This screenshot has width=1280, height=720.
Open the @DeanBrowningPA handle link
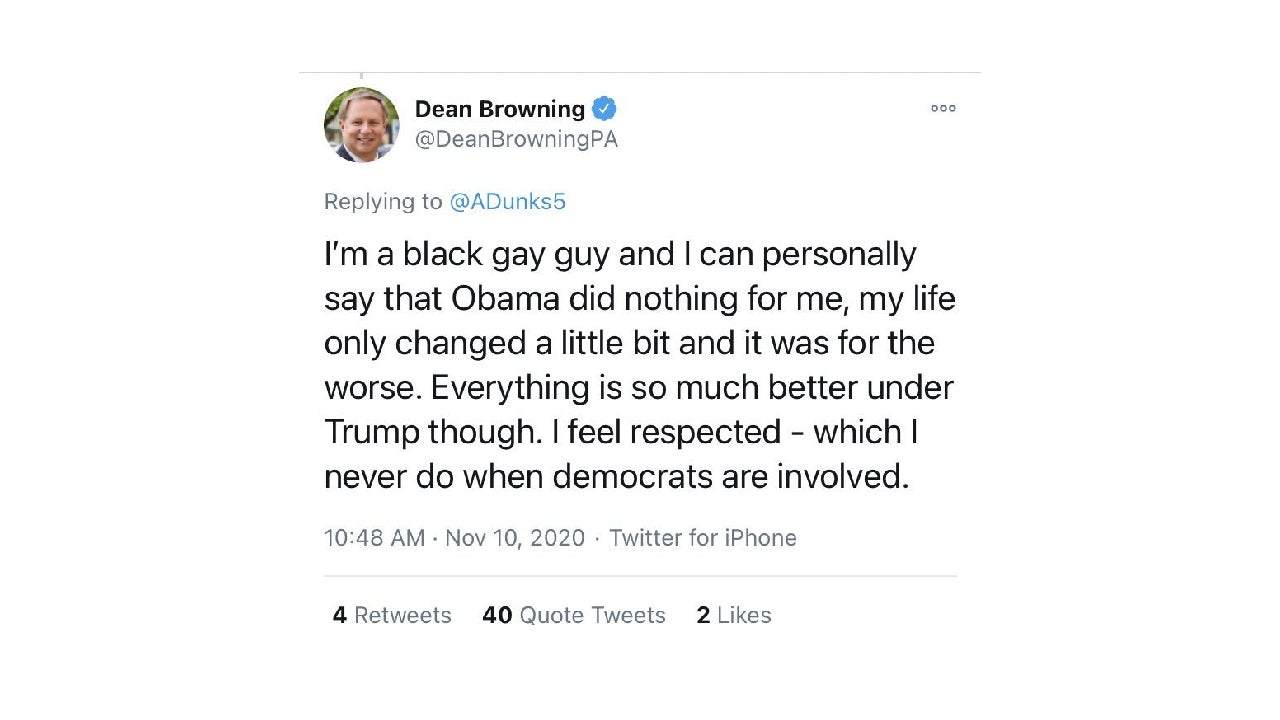pyautogui.click(x=516, y=140)
